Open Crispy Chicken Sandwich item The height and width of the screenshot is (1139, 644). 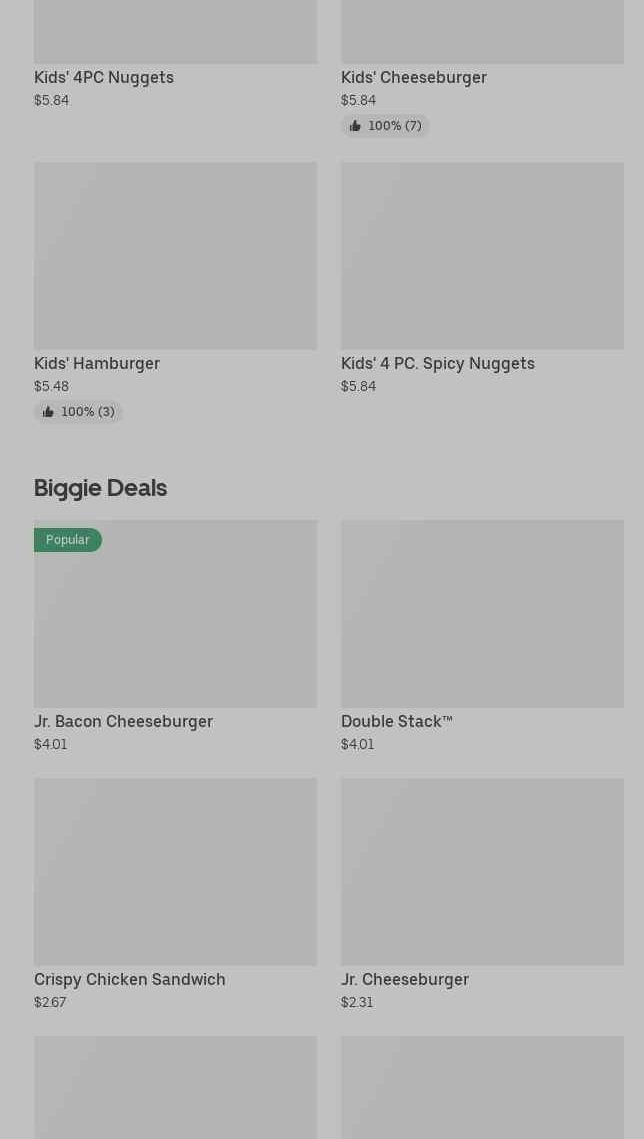(x=129, y=979)
